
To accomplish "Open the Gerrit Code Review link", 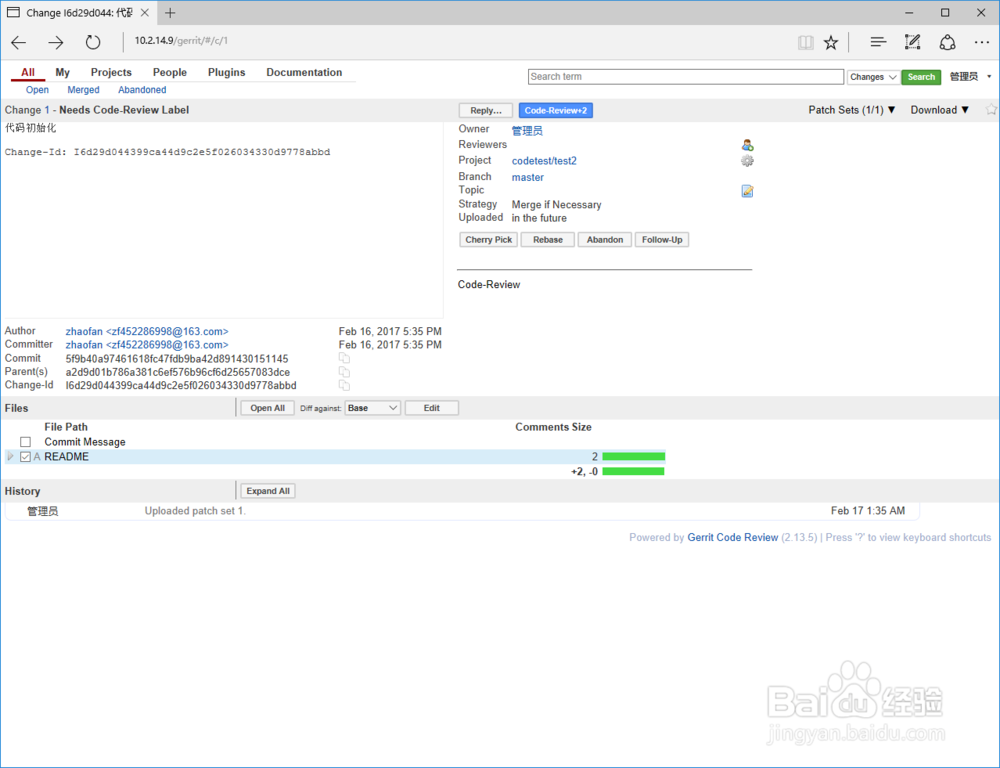I will 733,538.
